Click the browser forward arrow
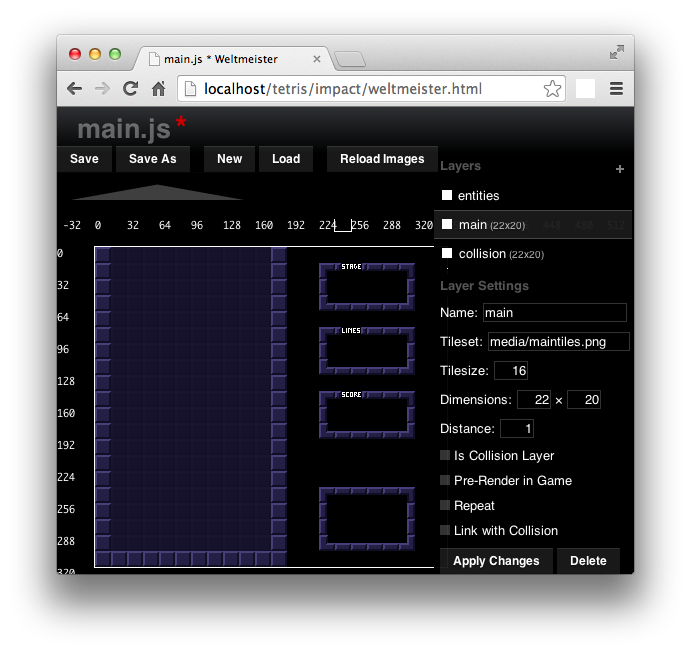691x653 pixels. [102, 89]
